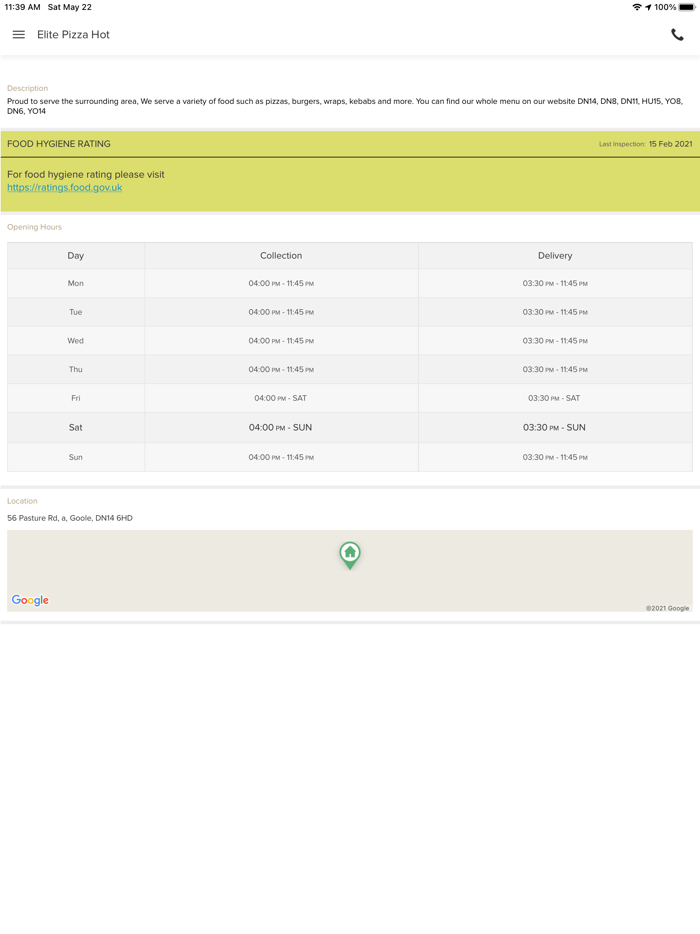Select the highlighted Sat day cell

pyautogui.click(x=76, y=428)
